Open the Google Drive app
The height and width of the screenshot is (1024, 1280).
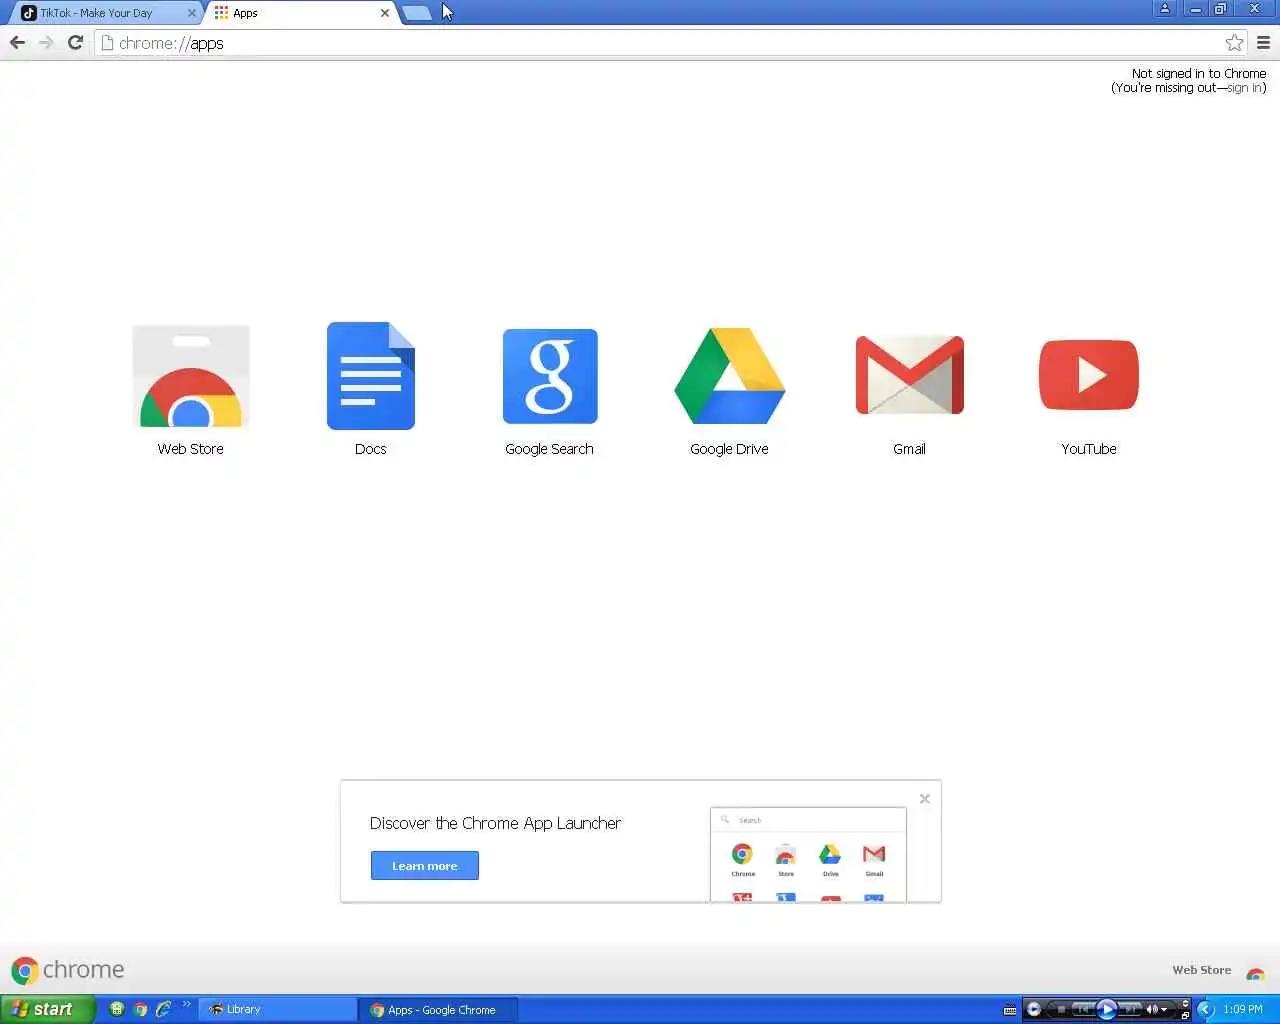(729, 390)
